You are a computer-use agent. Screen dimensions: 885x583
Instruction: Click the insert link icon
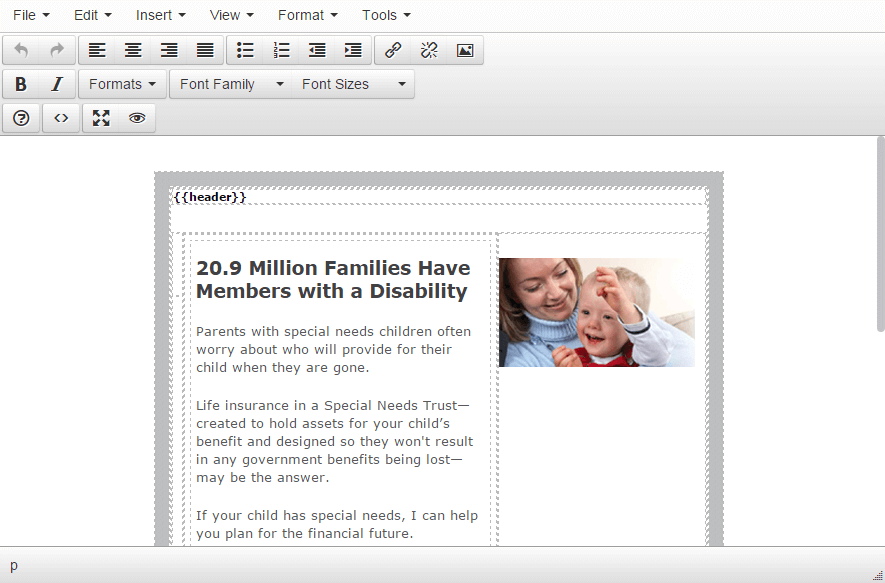click(392, 49)
